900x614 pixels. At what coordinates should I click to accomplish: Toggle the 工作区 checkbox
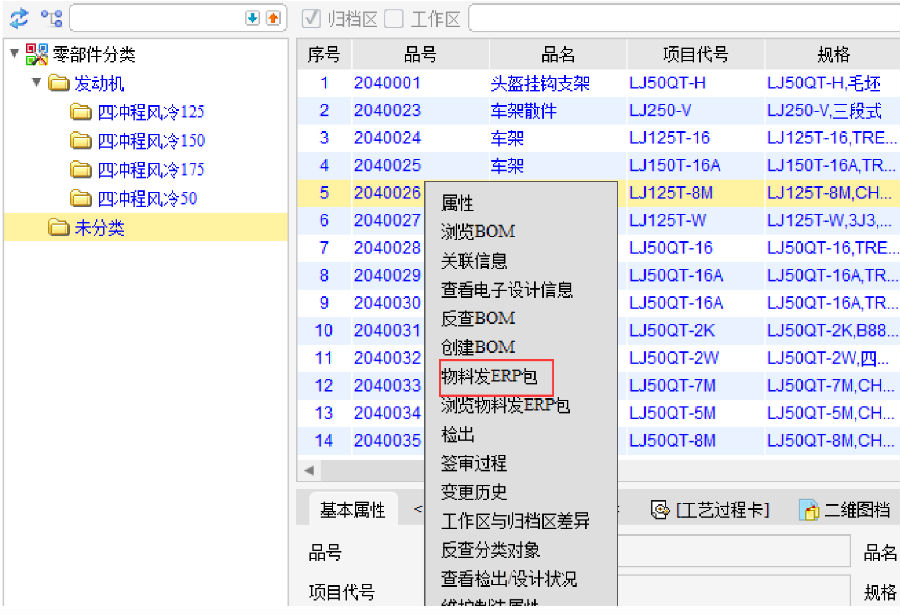pos(394,18)
